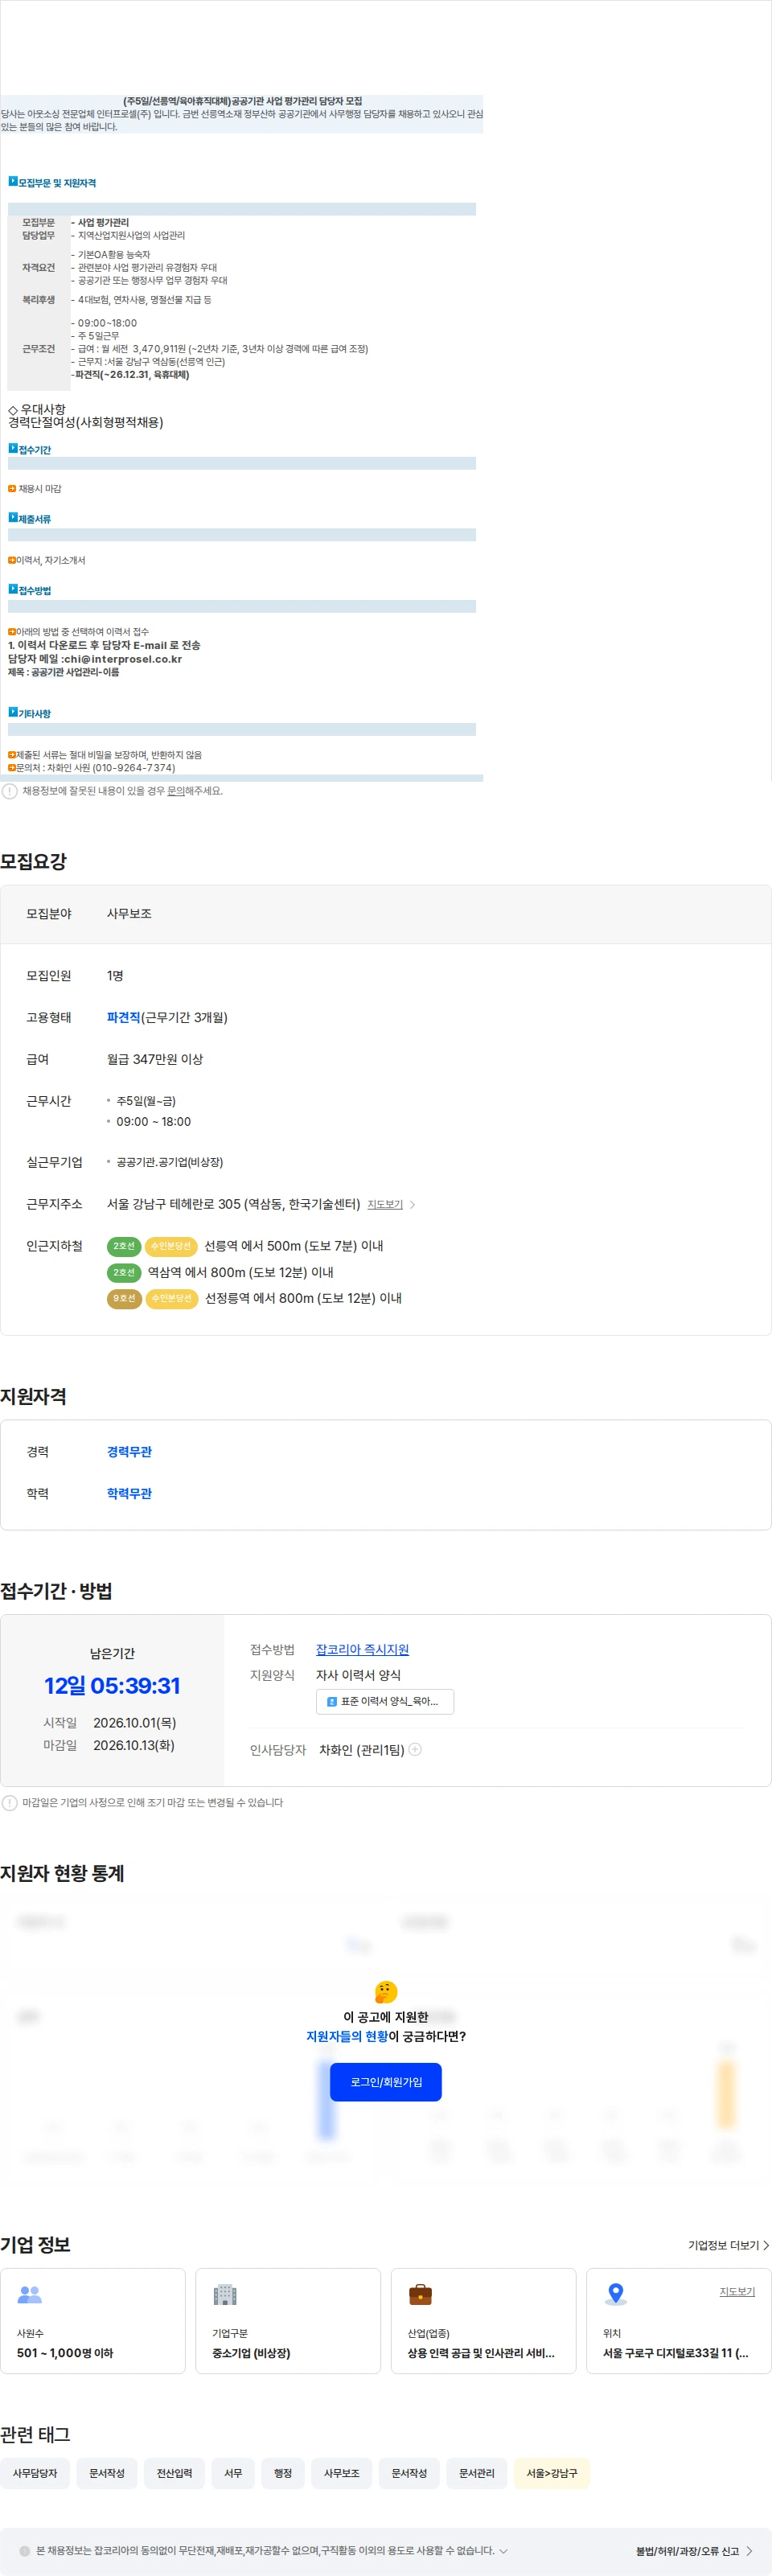Click the chevron after the address 지도보기 link

pyautogui.click(x=413, y=1205)
